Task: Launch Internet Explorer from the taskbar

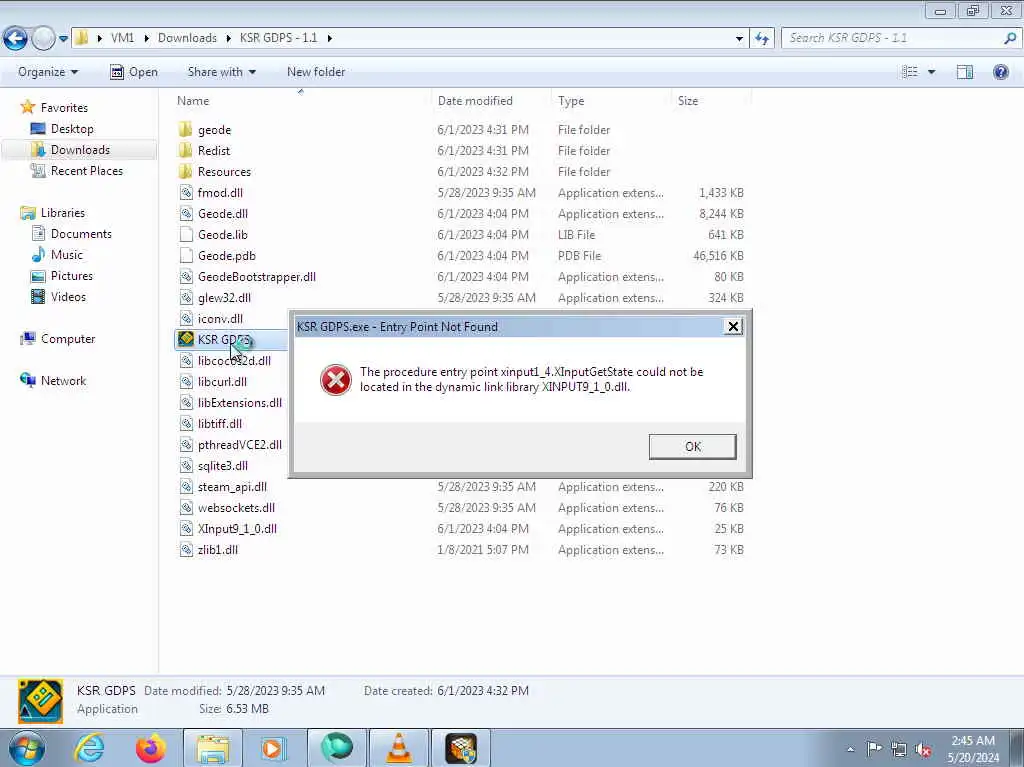Action: click(x=89, y=749)
